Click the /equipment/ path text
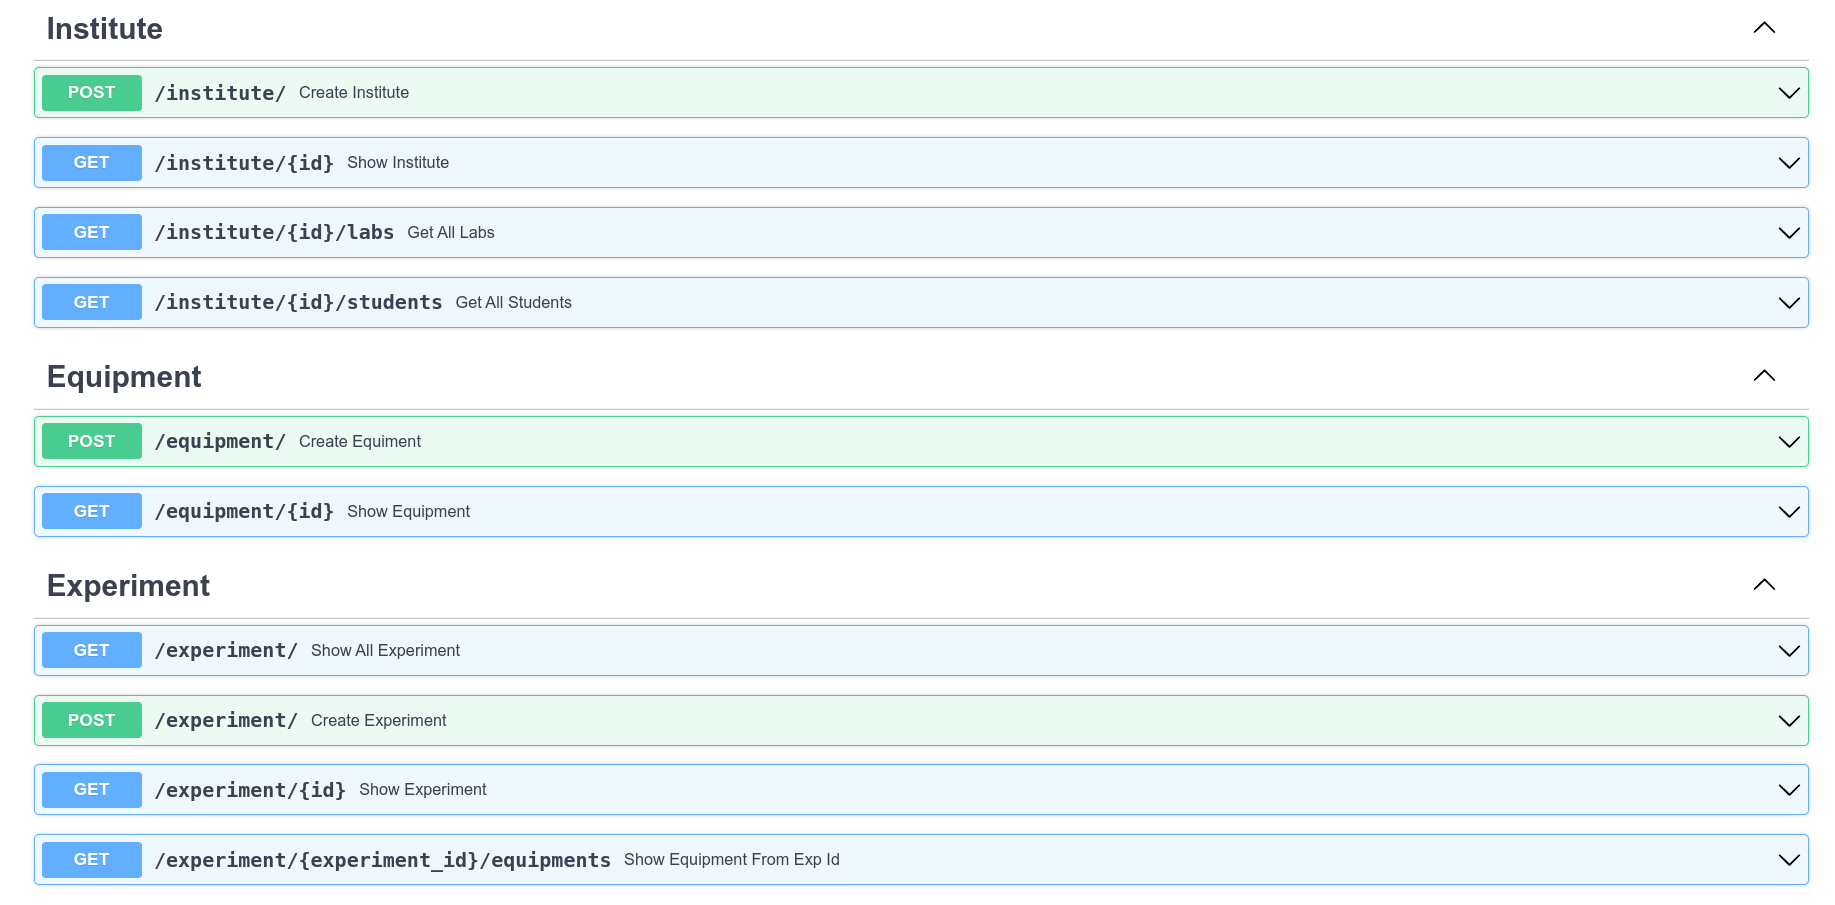1835x905 pixels. (x=220, y=442)
